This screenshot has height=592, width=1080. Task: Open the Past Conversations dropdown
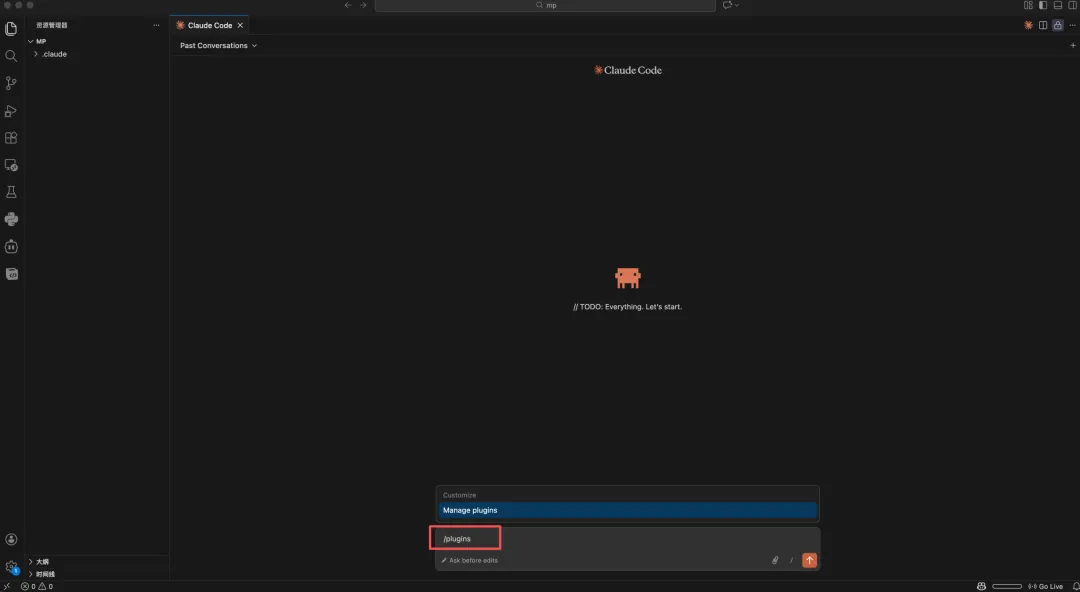pos(218,45)
